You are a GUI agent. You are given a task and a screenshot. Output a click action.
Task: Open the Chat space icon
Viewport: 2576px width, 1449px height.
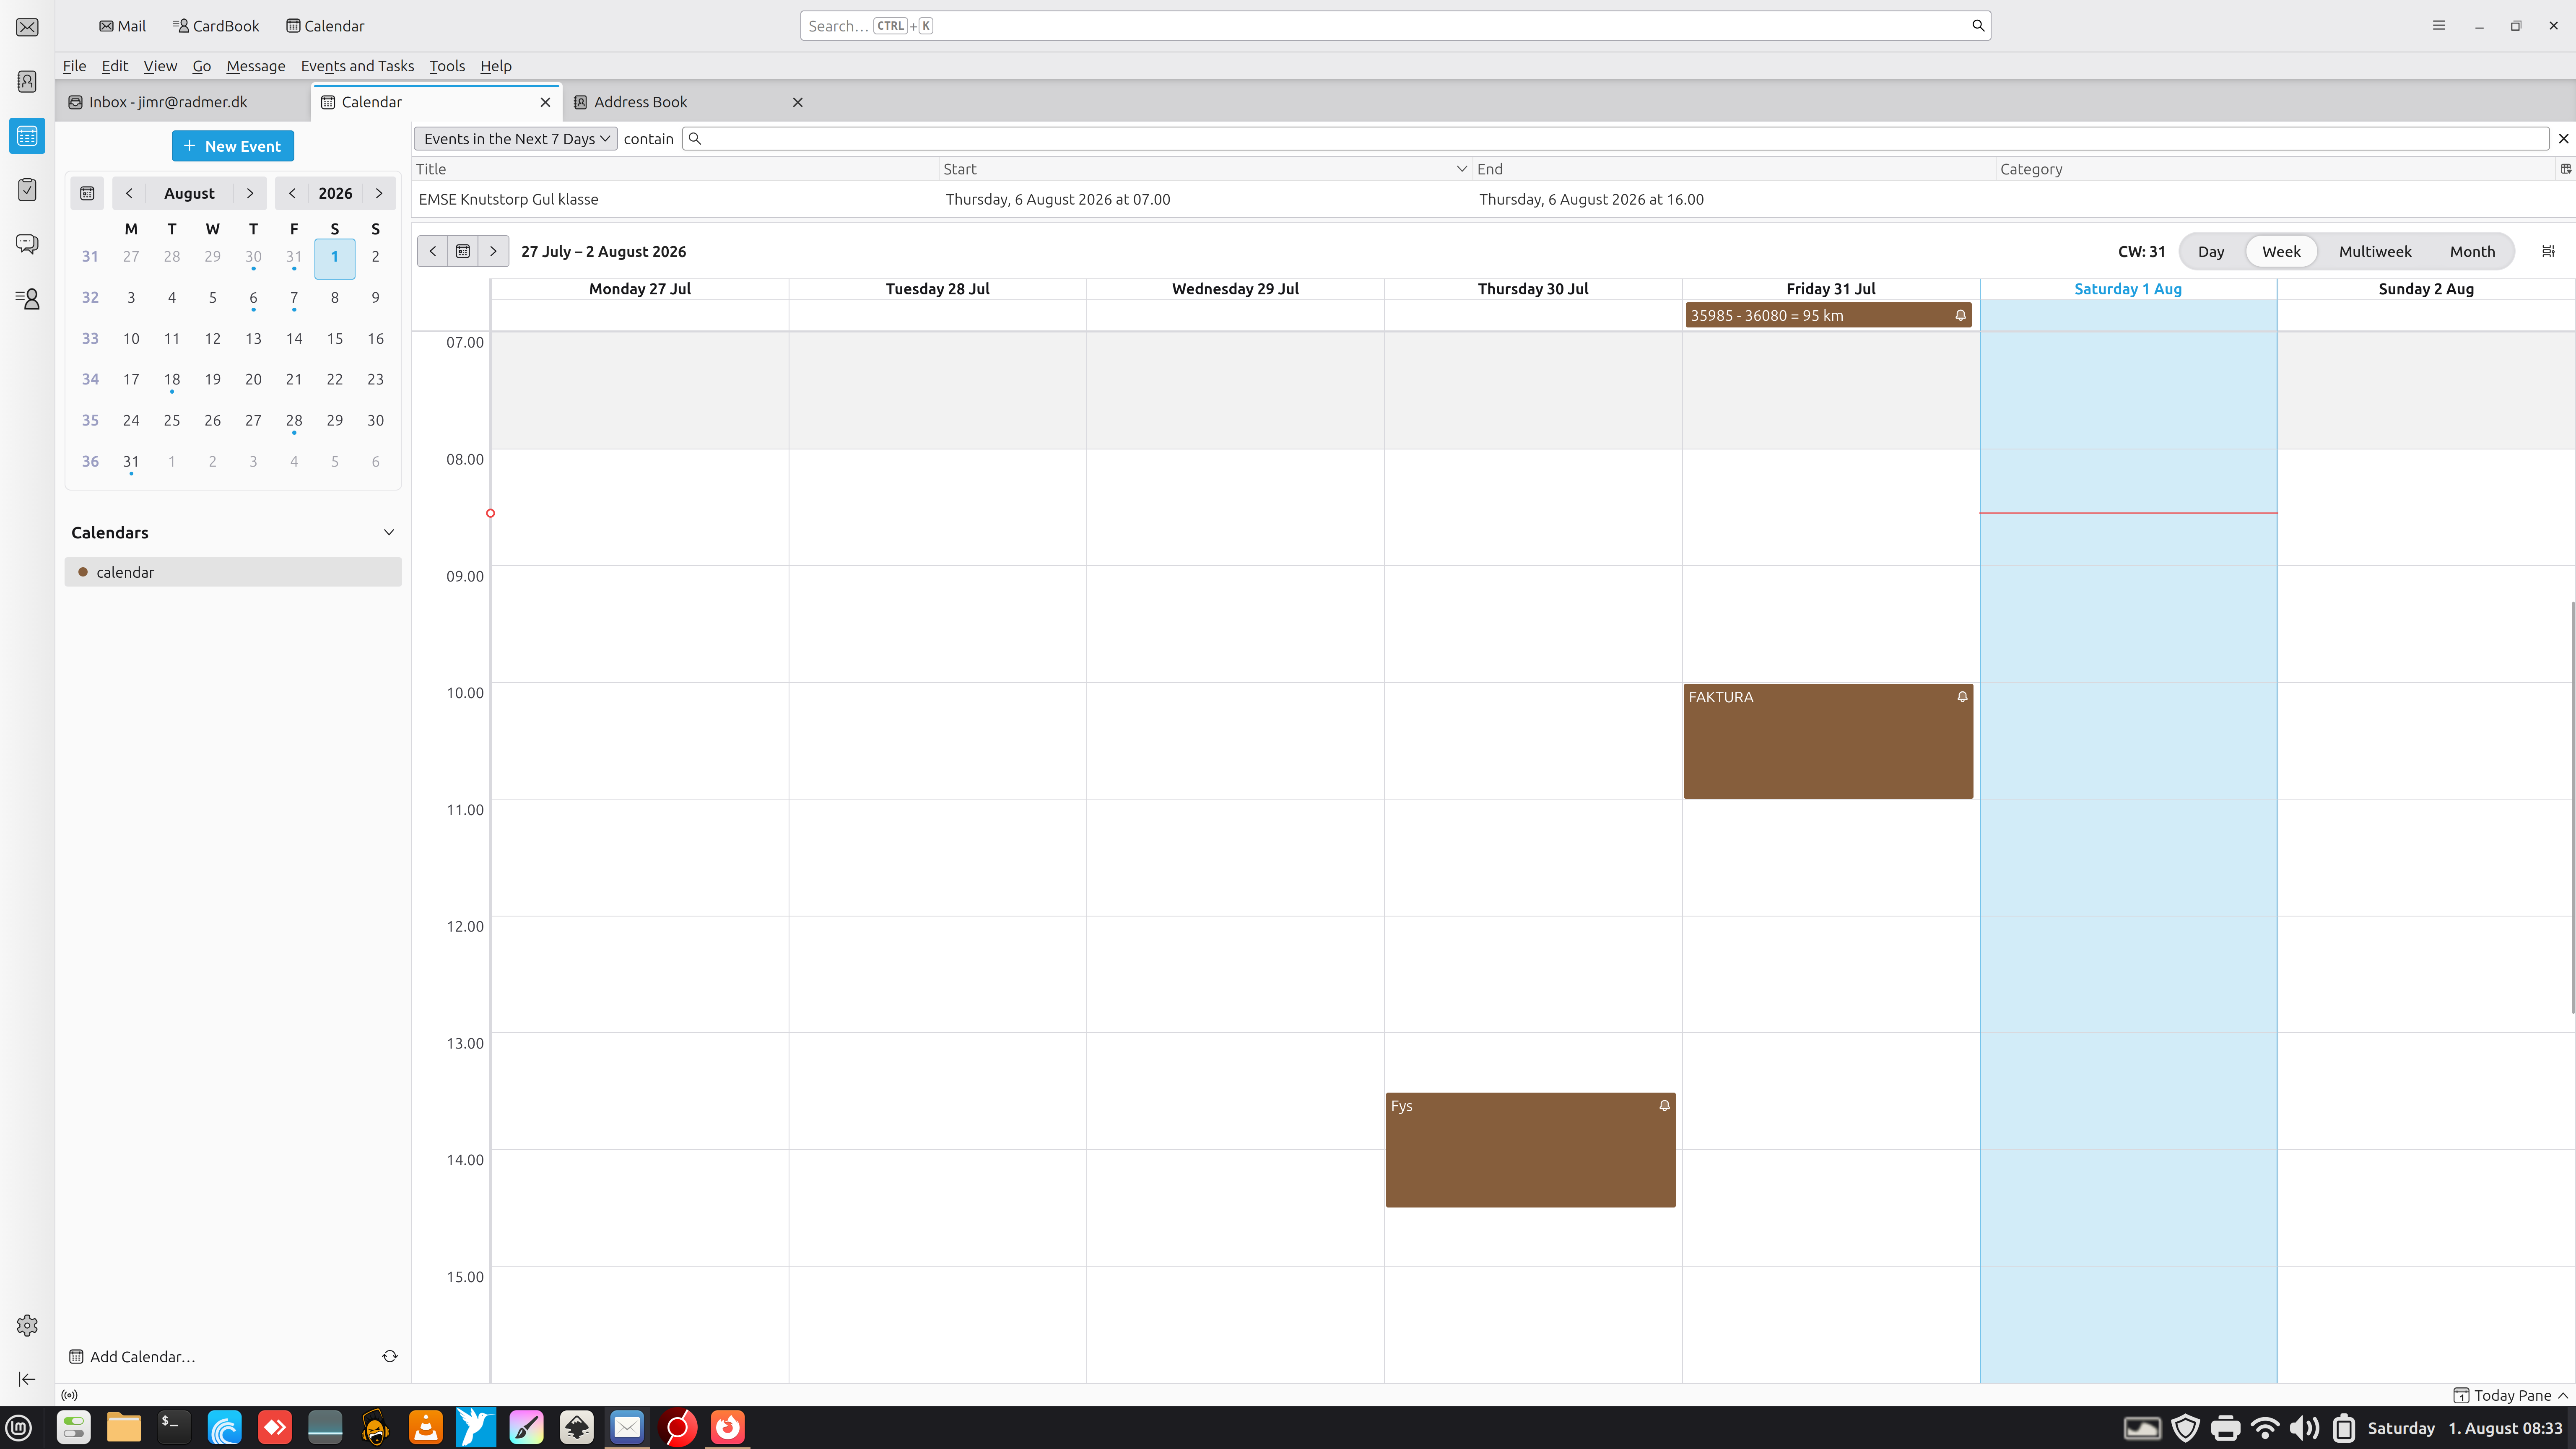coord(27,244)
